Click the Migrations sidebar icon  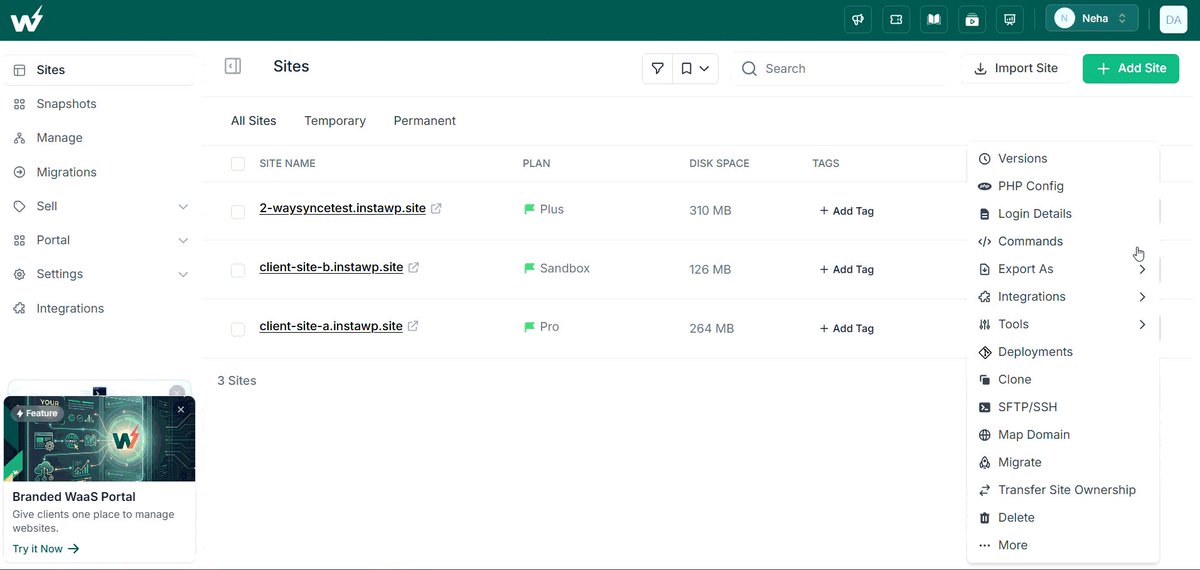pos(20,172)
